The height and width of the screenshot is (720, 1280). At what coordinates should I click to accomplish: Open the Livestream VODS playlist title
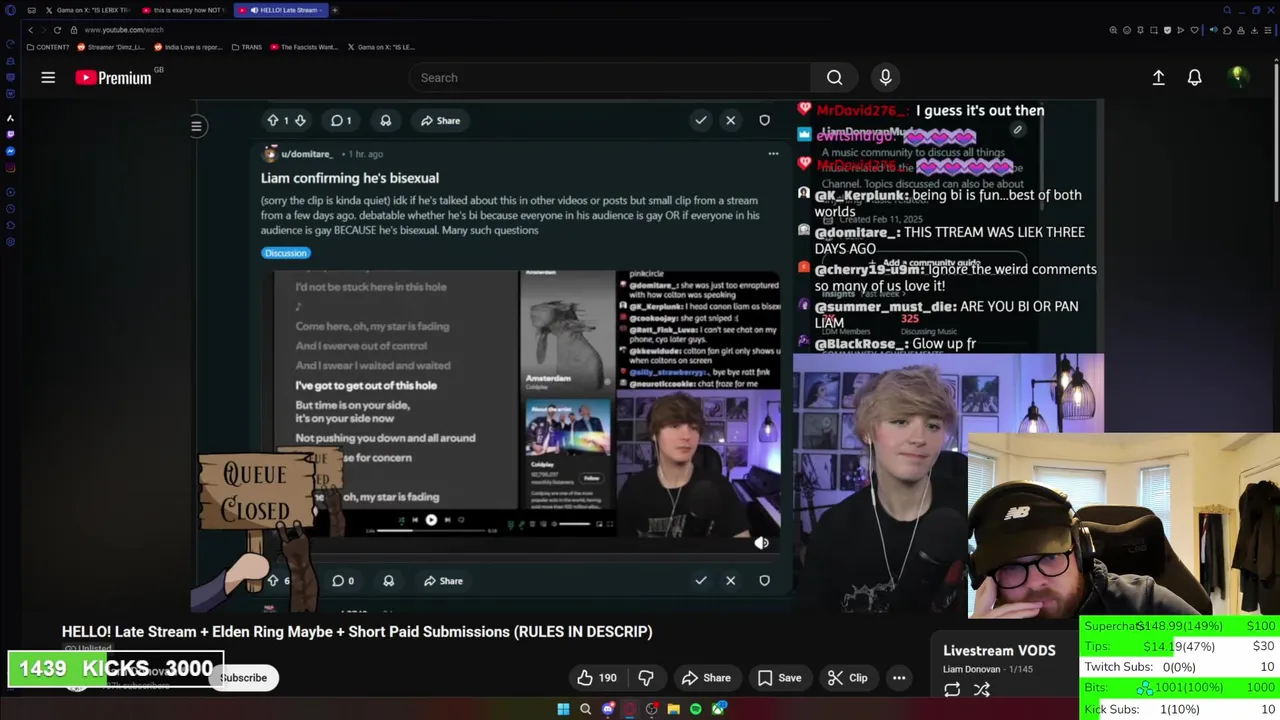point(999,651)
